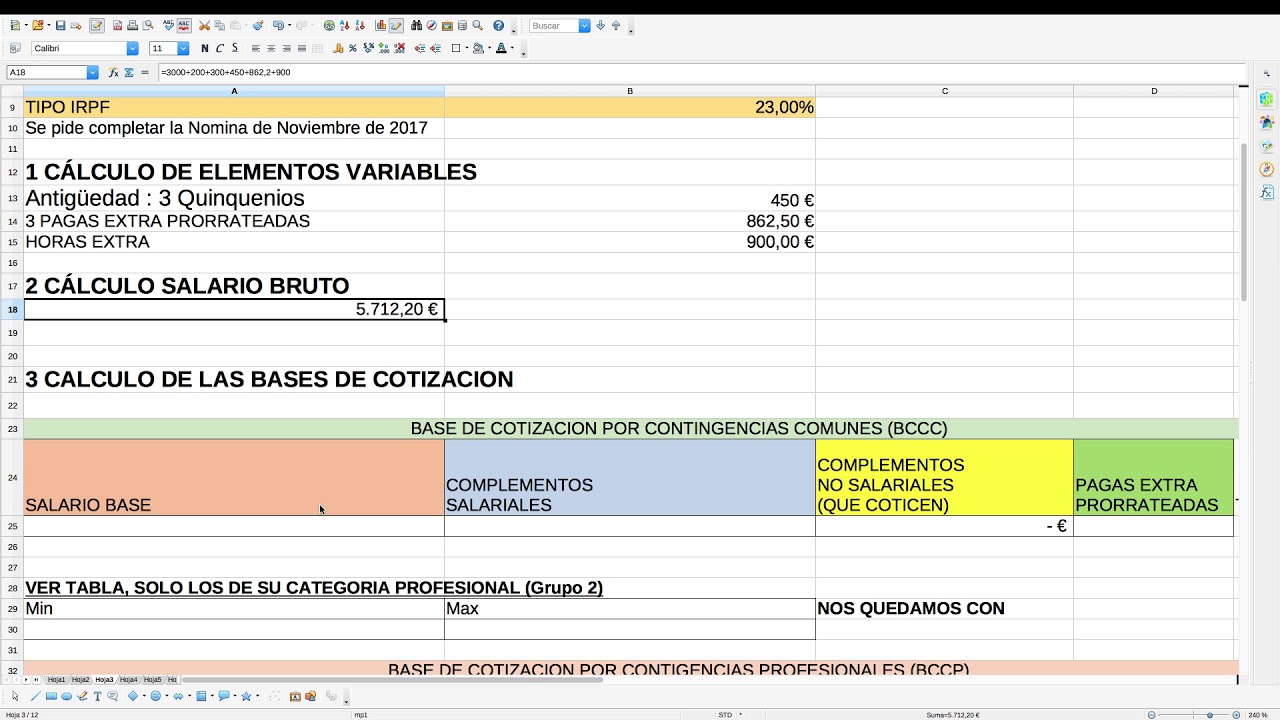Open background color dropdown arrow
The width and height of the screenshot is (1280, 720).
tap(489, 48)
